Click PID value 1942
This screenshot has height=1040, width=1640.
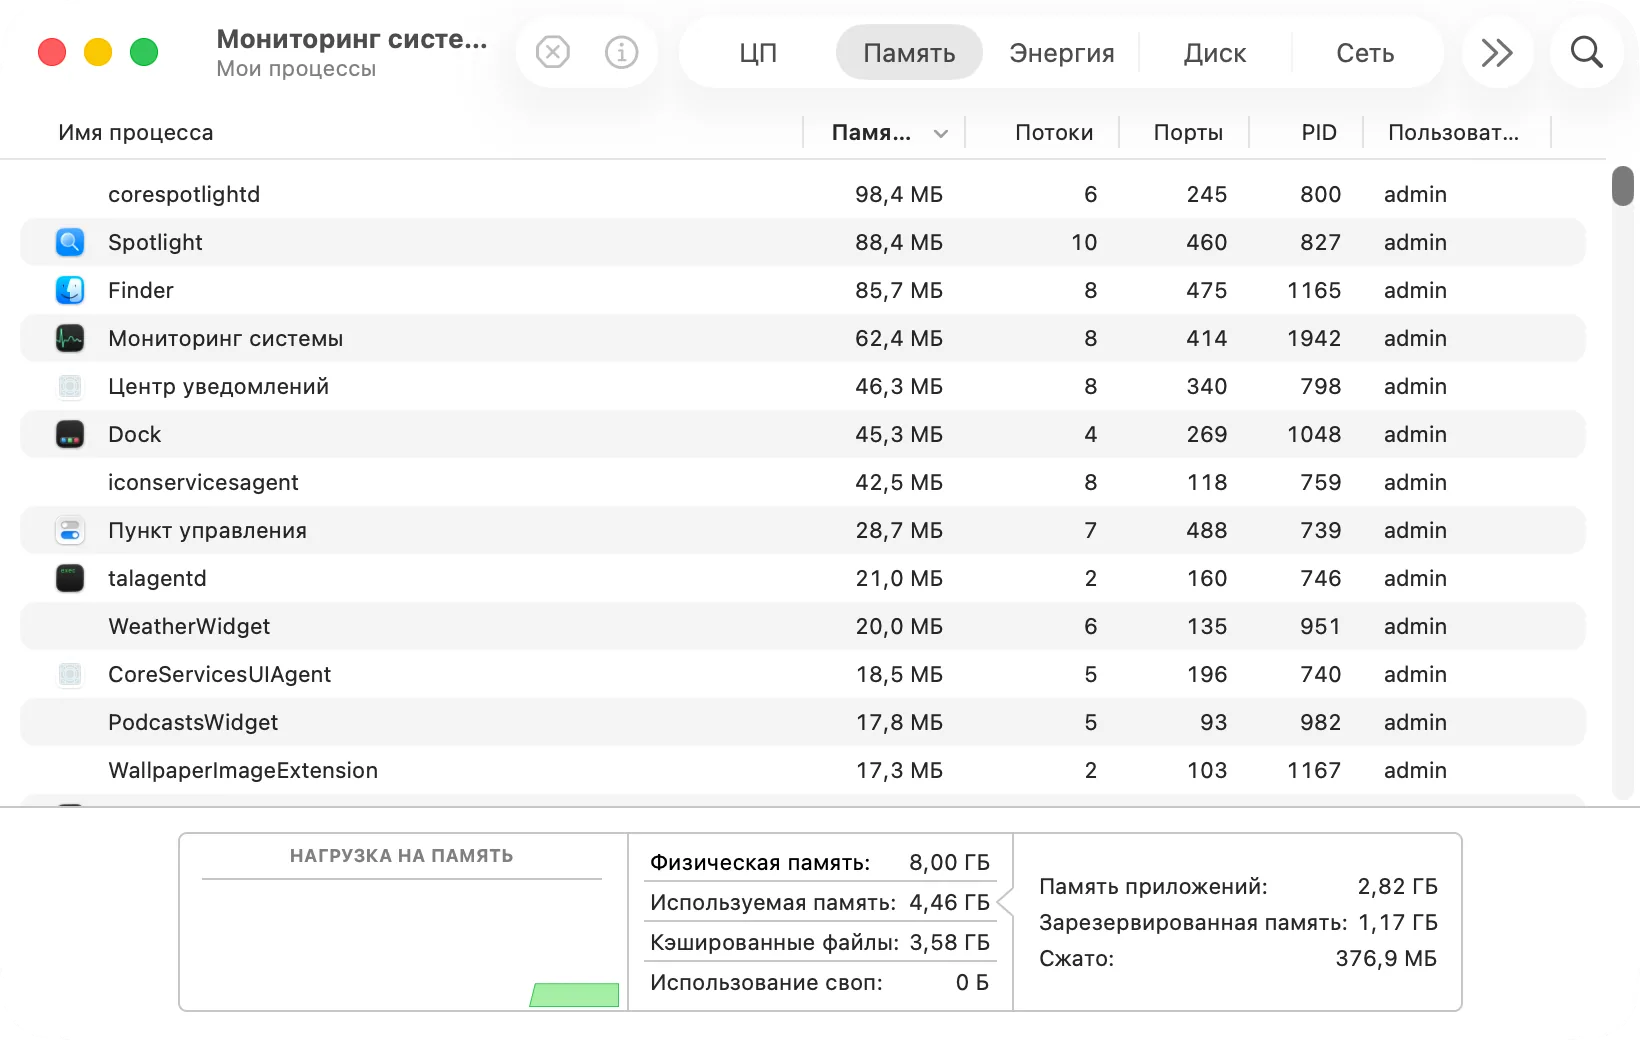(x=1314, y=338)
